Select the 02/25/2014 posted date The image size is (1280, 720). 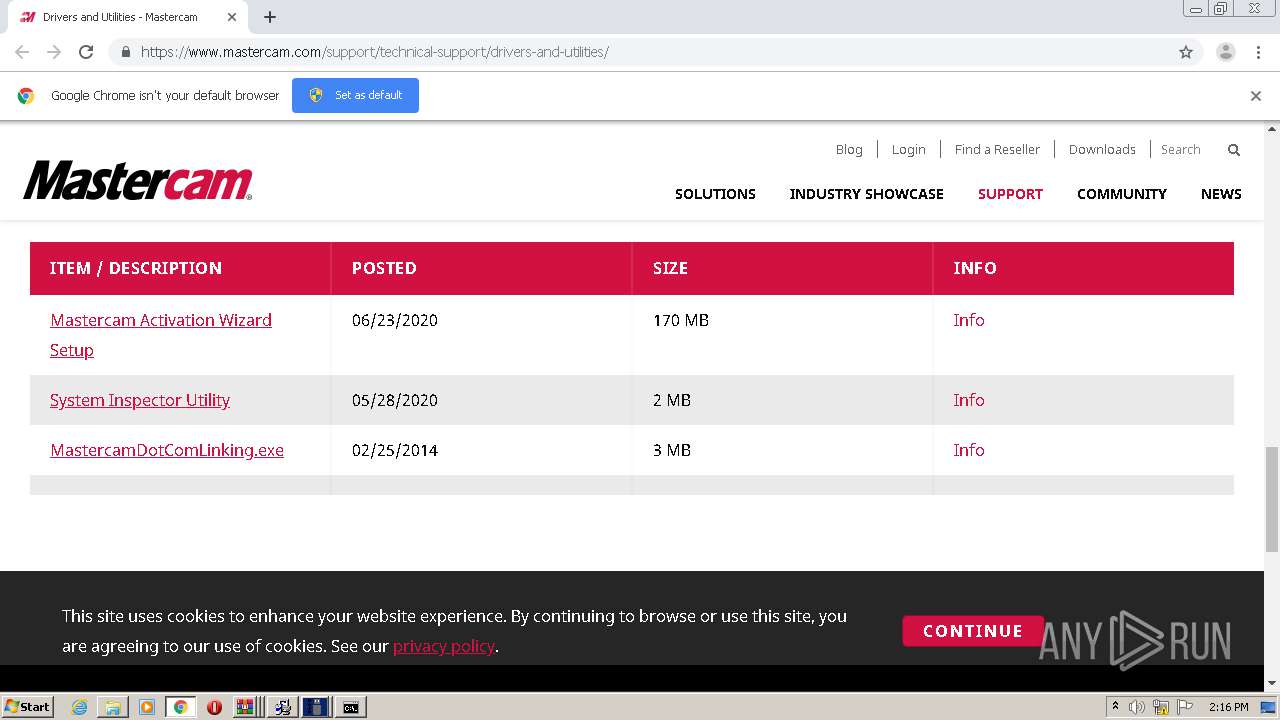coord(395,450)
